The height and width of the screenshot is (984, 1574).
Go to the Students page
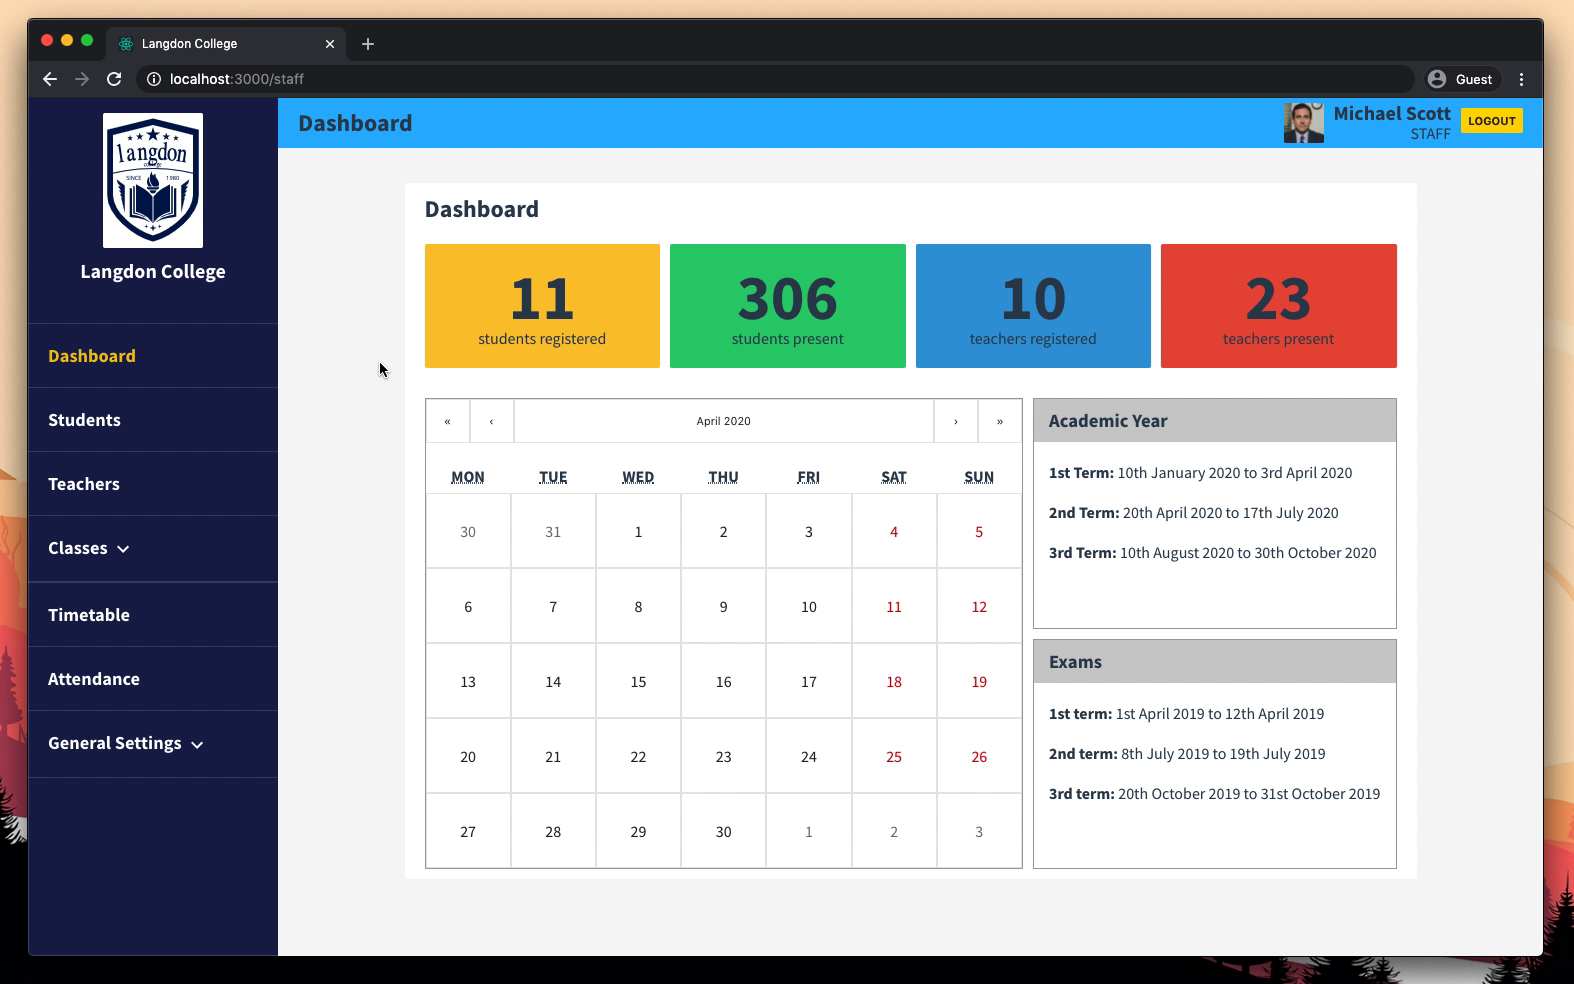tap(84, 420)
